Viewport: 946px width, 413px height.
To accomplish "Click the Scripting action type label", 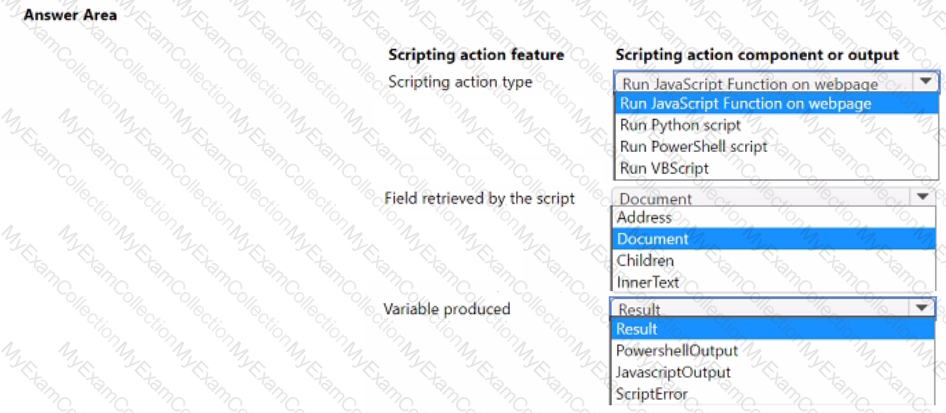I will tap(460, 81).
